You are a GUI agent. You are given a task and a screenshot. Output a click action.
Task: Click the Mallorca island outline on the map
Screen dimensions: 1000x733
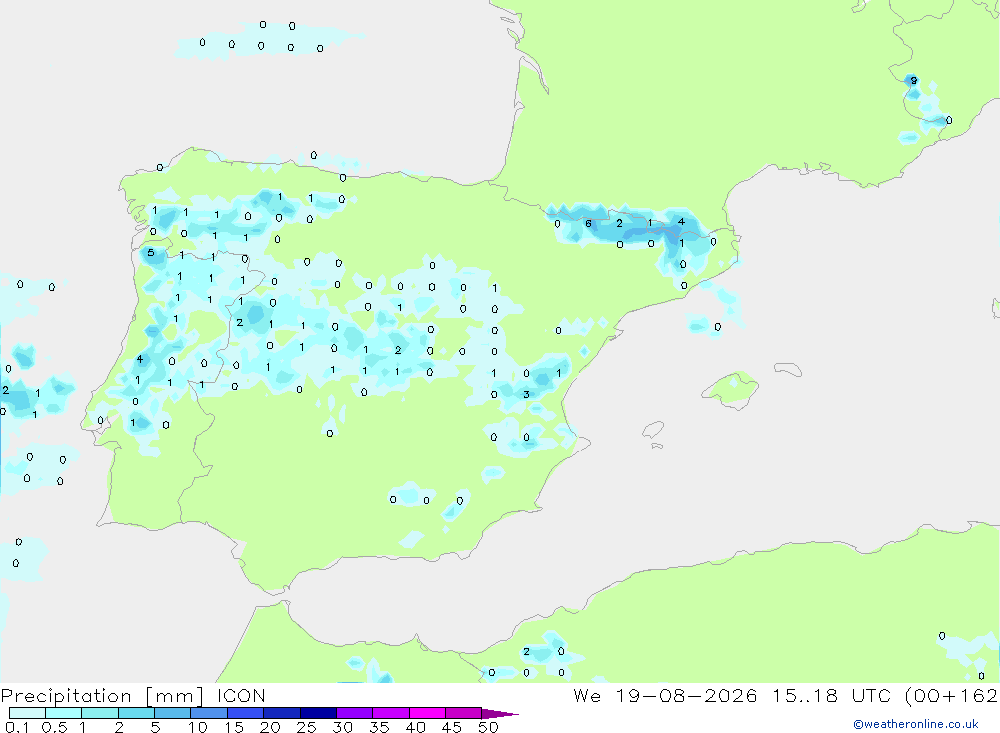730,389
